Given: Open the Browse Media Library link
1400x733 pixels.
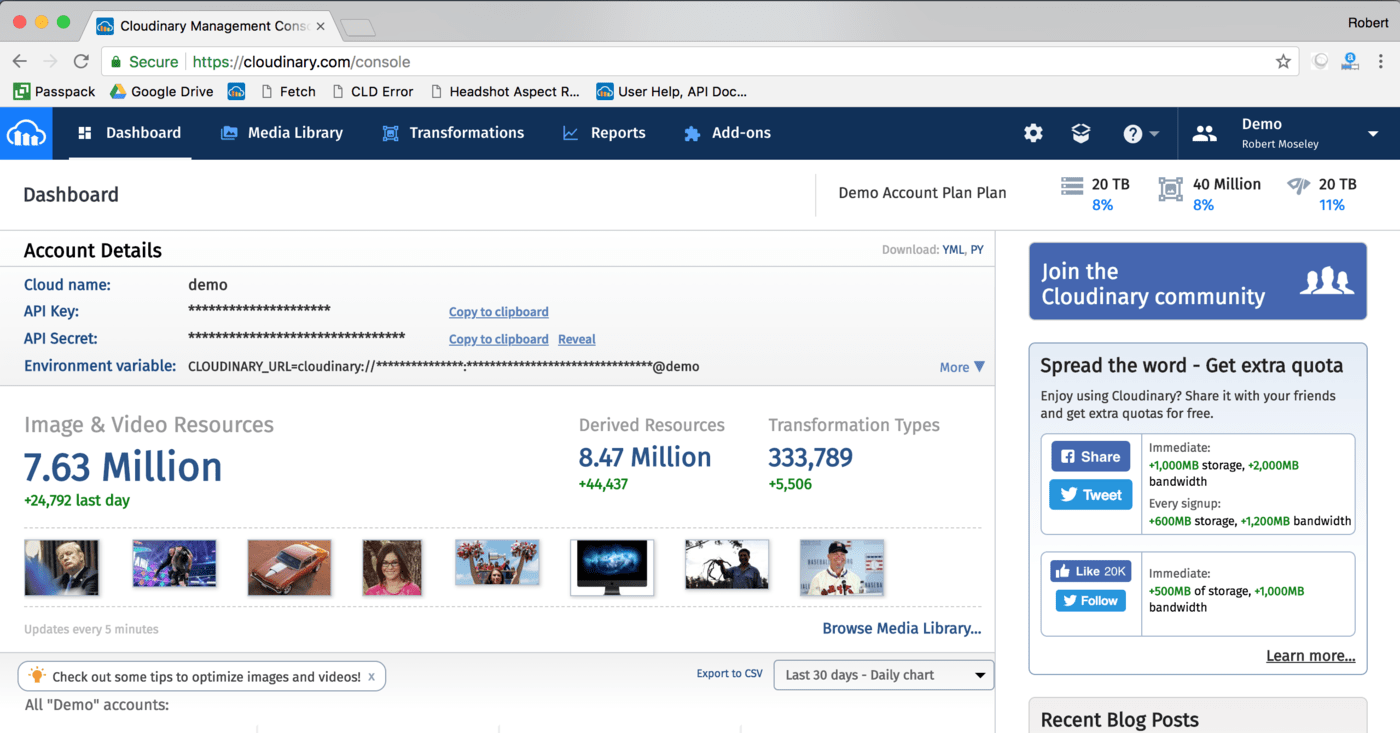Looking at the screenshot, I should pyautogui.click(x=901, y=628).
